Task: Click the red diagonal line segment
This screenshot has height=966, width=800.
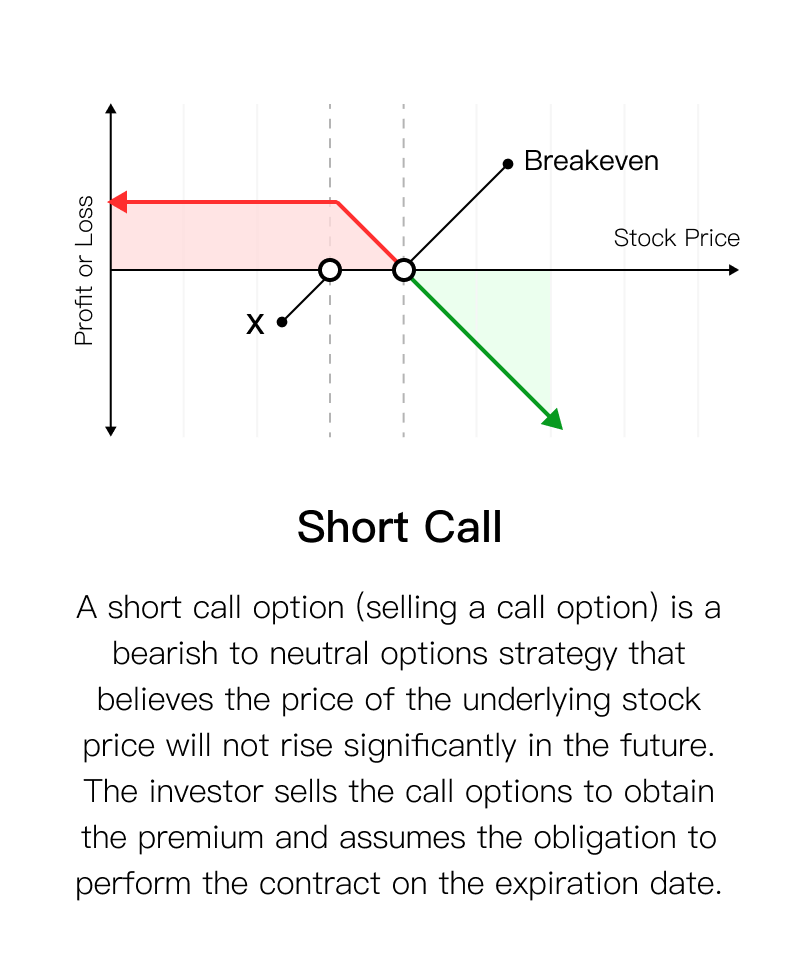Action: 367,232
